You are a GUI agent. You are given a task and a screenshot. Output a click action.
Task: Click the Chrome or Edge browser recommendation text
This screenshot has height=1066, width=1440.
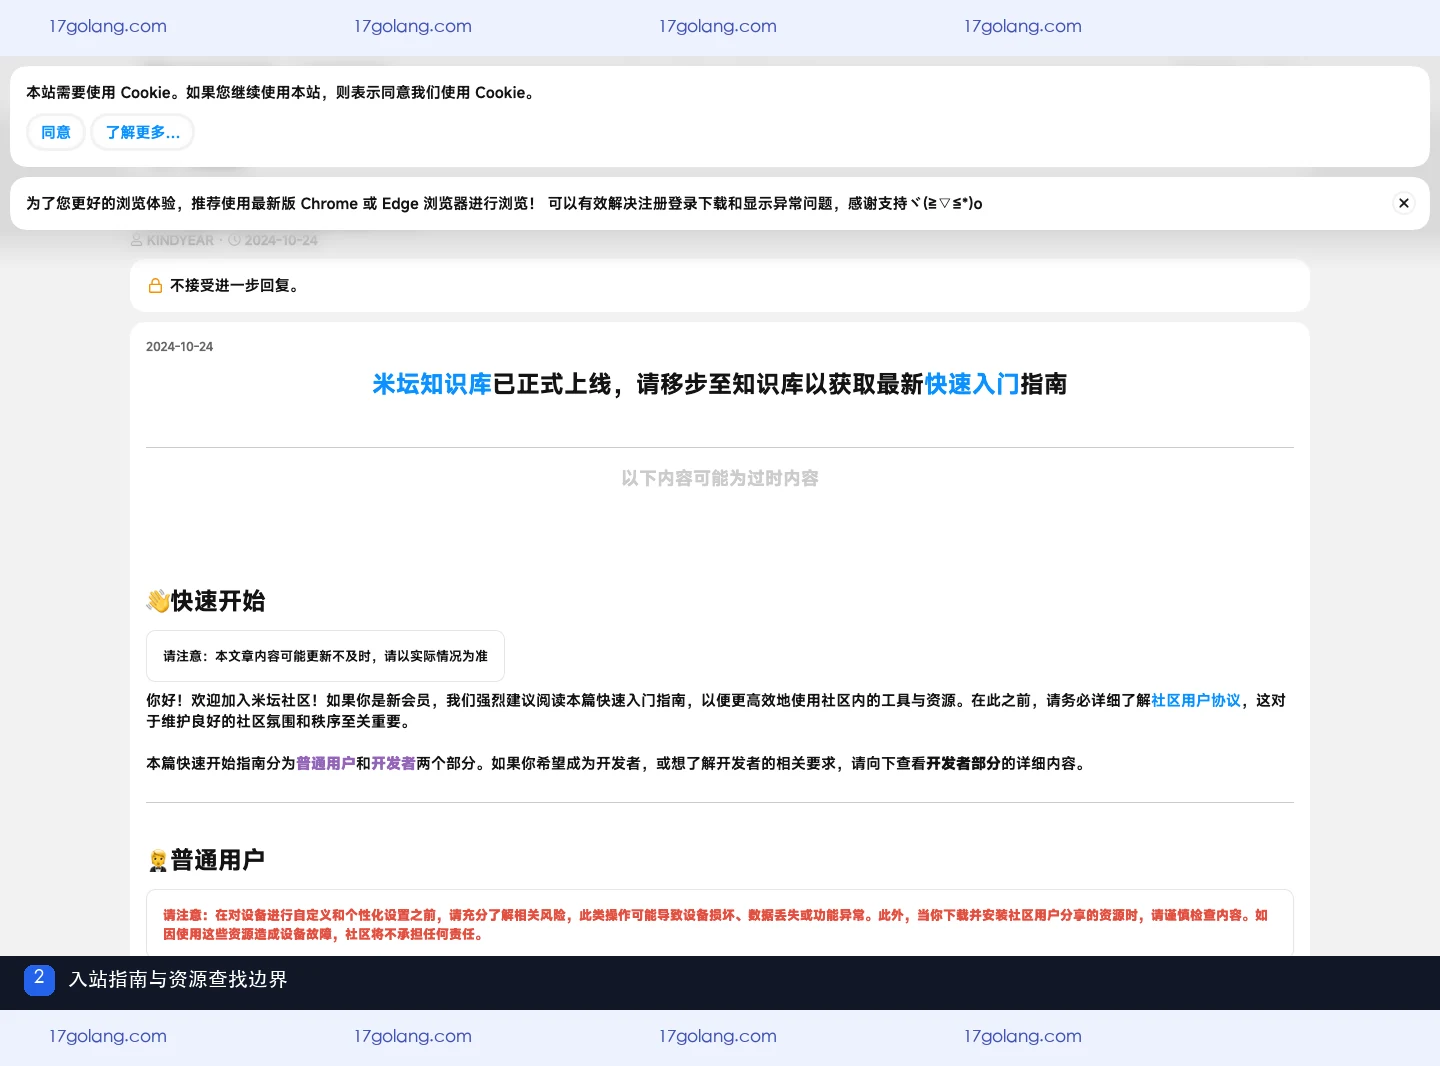(504, 203)
